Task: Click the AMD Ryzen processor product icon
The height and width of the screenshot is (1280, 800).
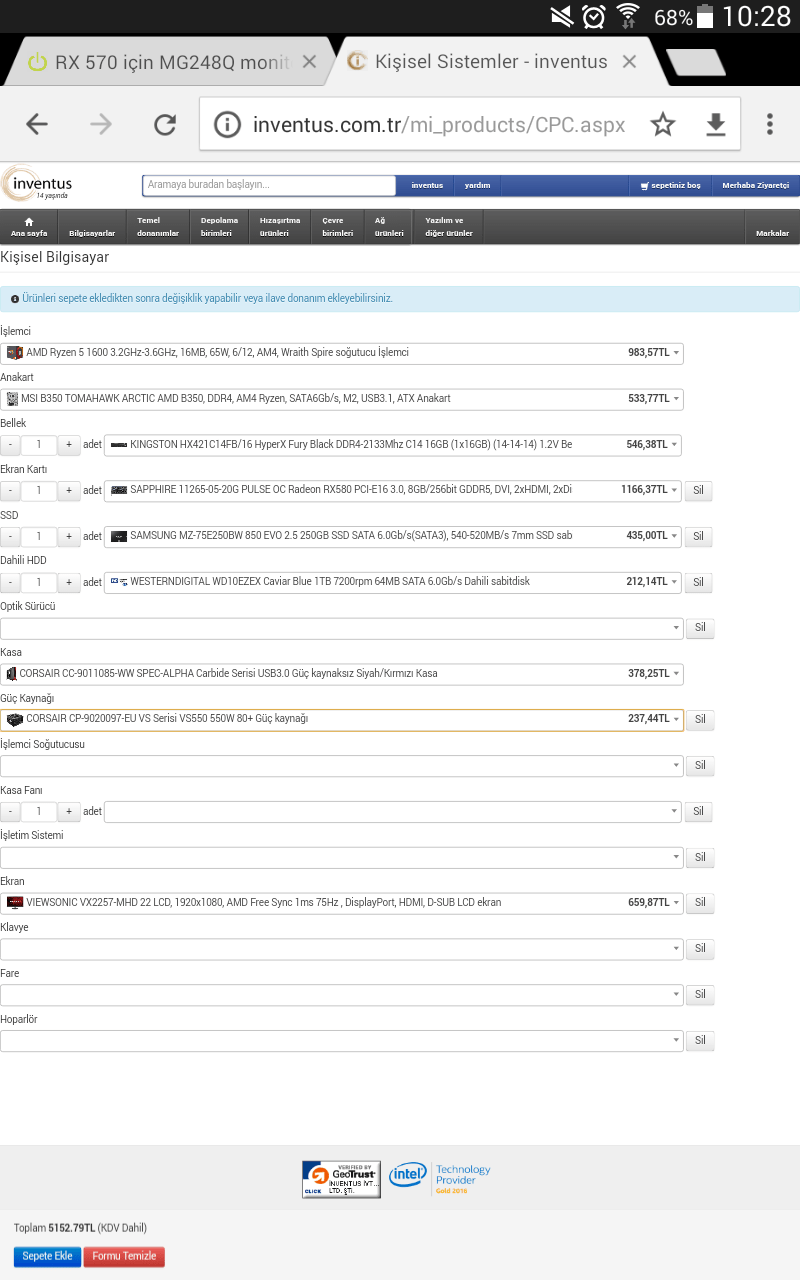Action: click(x=15, y=352)
